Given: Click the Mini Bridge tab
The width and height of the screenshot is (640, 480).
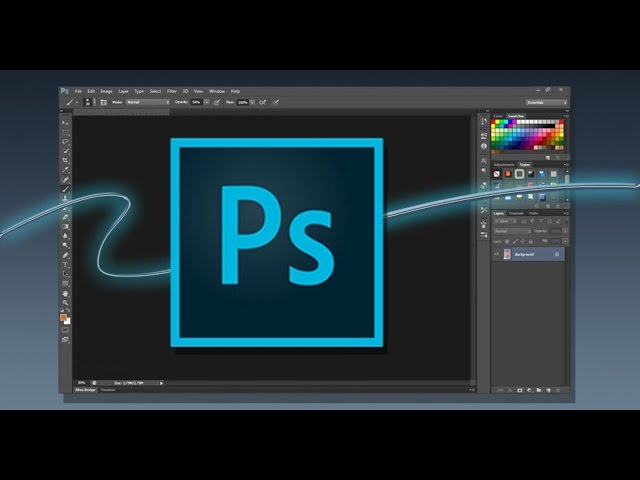Looking at the screenshot, I should [86, 390].
